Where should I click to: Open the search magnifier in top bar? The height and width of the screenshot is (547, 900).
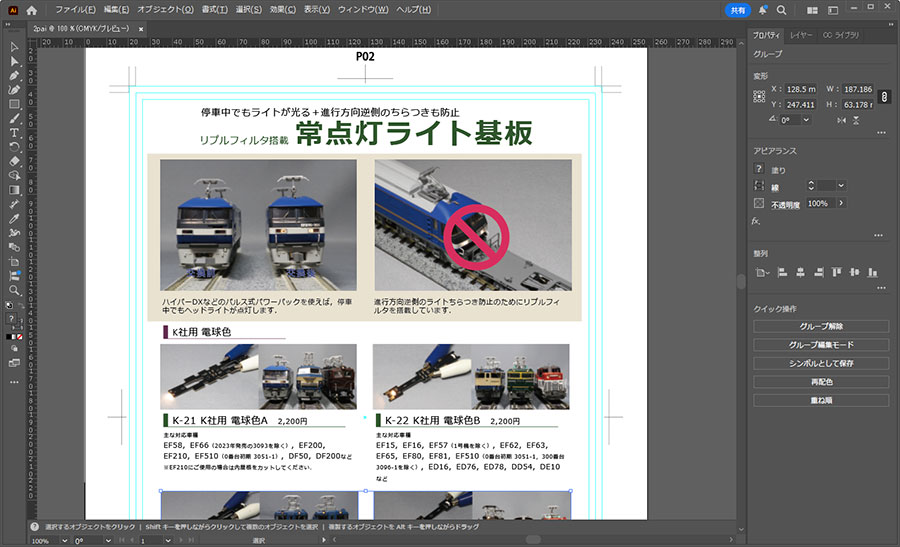coord(781,10)
